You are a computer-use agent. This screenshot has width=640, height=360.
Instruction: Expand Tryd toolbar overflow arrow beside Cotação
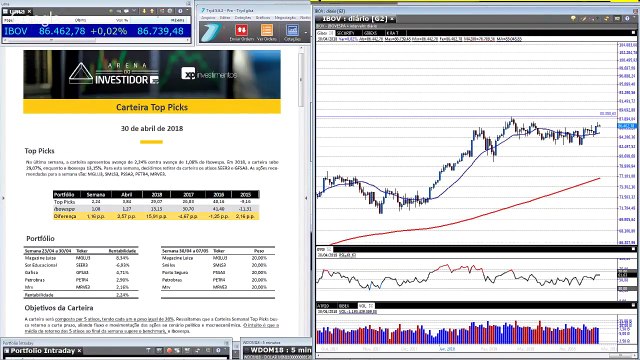click(x=306, y=33)
